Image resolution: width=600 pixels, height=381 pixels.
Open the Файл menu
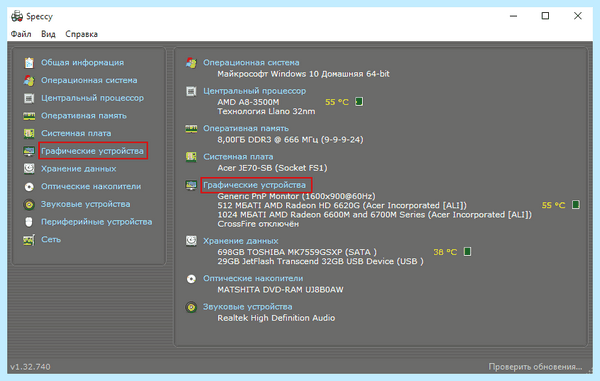click(21, 34)
